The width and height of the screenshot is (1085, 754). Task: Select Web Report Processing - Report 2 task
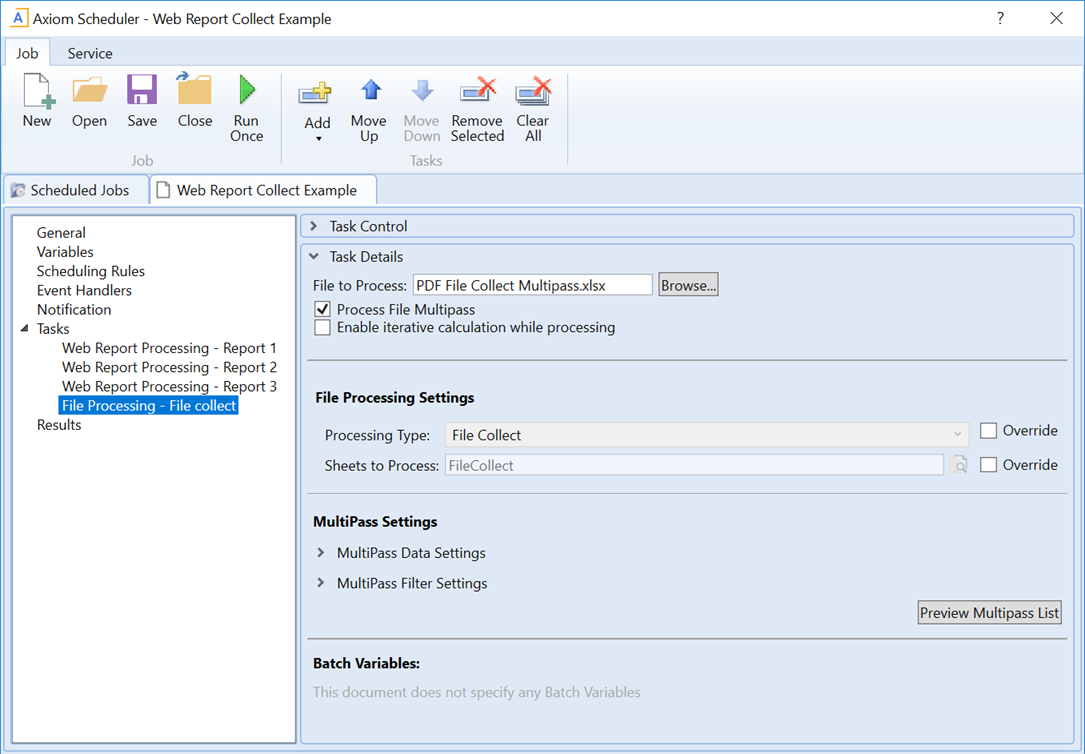169,367
